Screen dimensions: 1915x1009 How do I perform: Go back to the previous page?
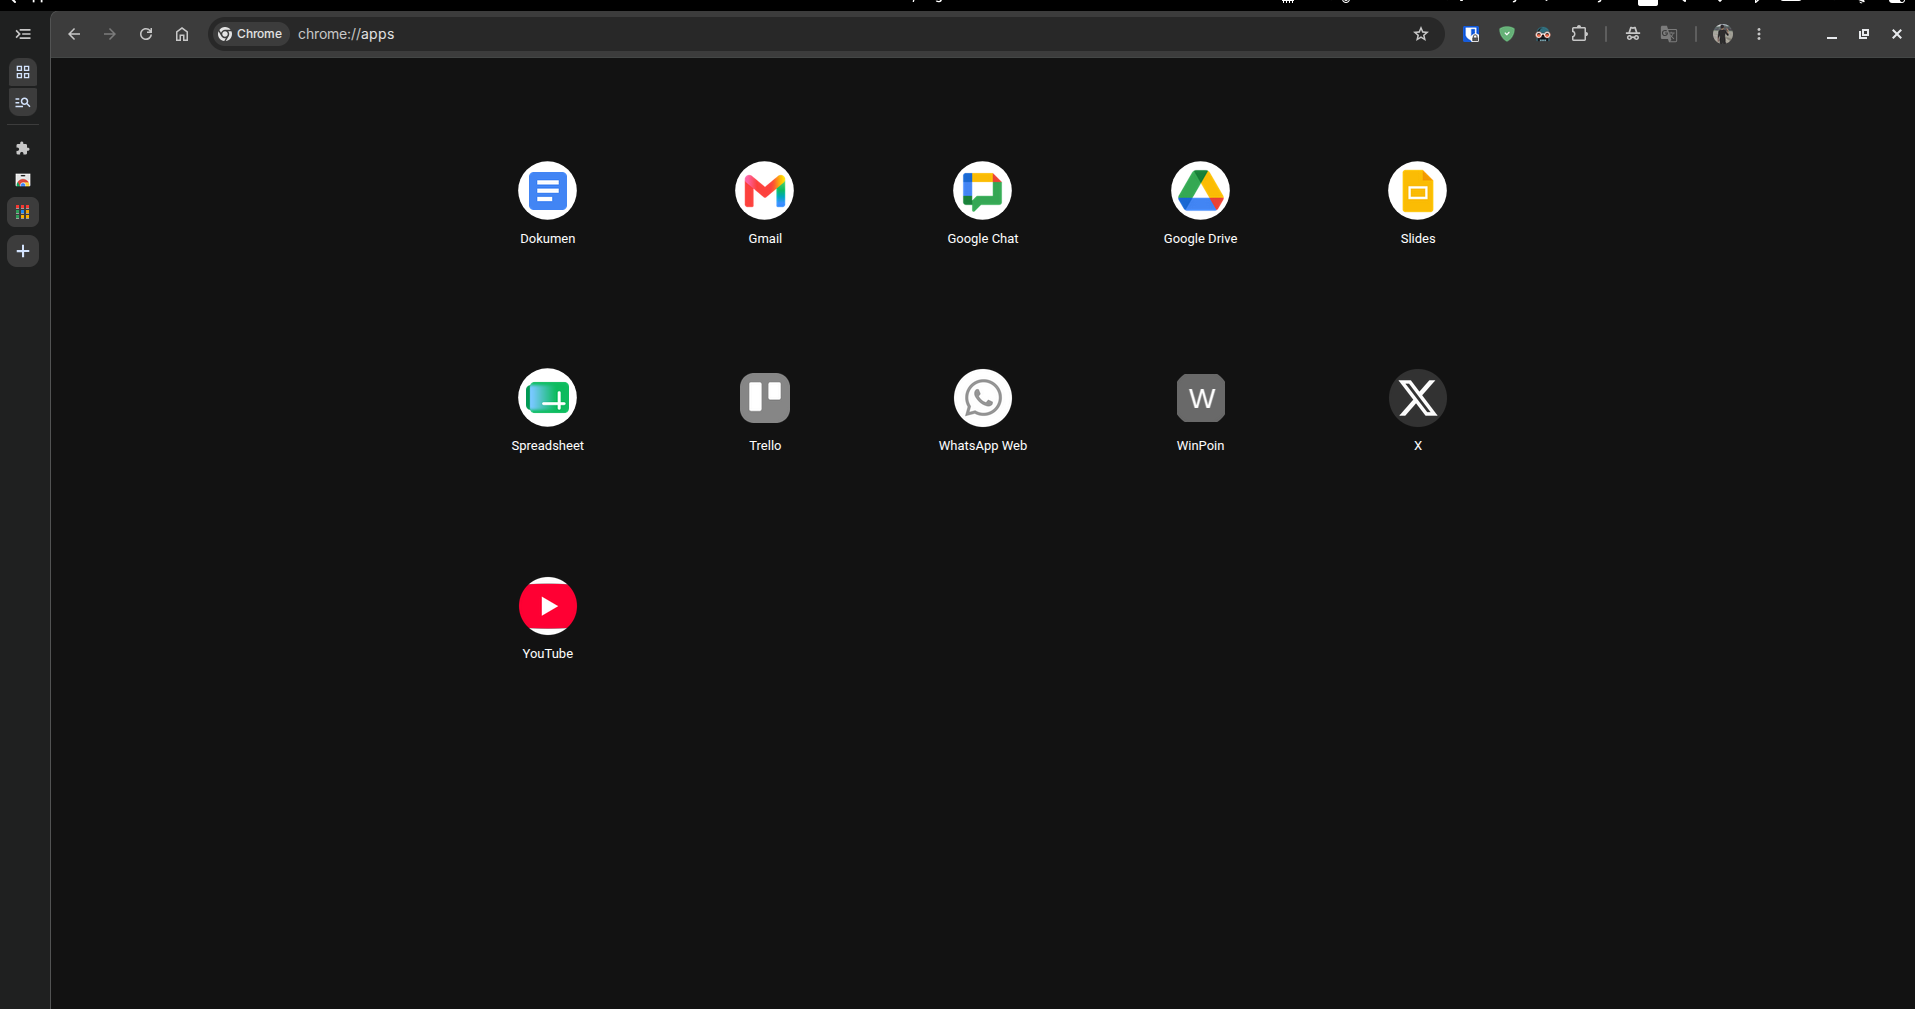click(x=74, y=34)
